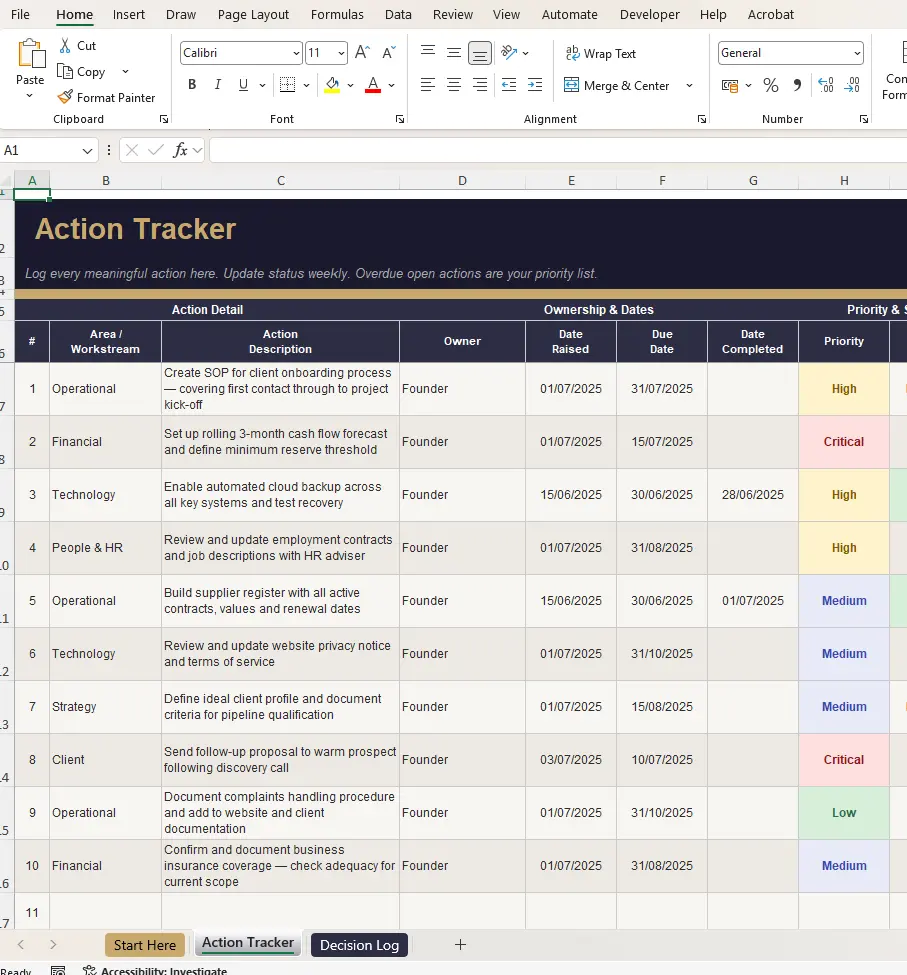The height and width of the screenshot is (975, 907).
Task: Expand the underline style dropdown
Action: pyautogui.click(x=262, y=85)
